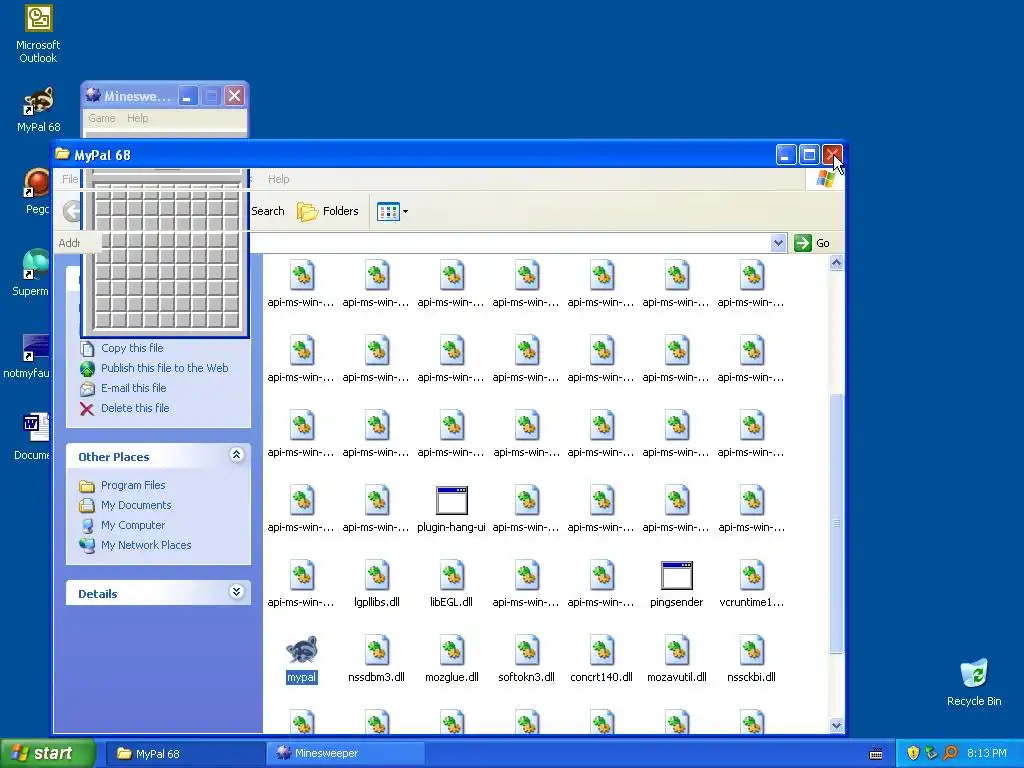Image resolution: width=1024 pixels, height=768 pixels.
Task: Close the Minesweeper window
Action: (x=234, y=97)
